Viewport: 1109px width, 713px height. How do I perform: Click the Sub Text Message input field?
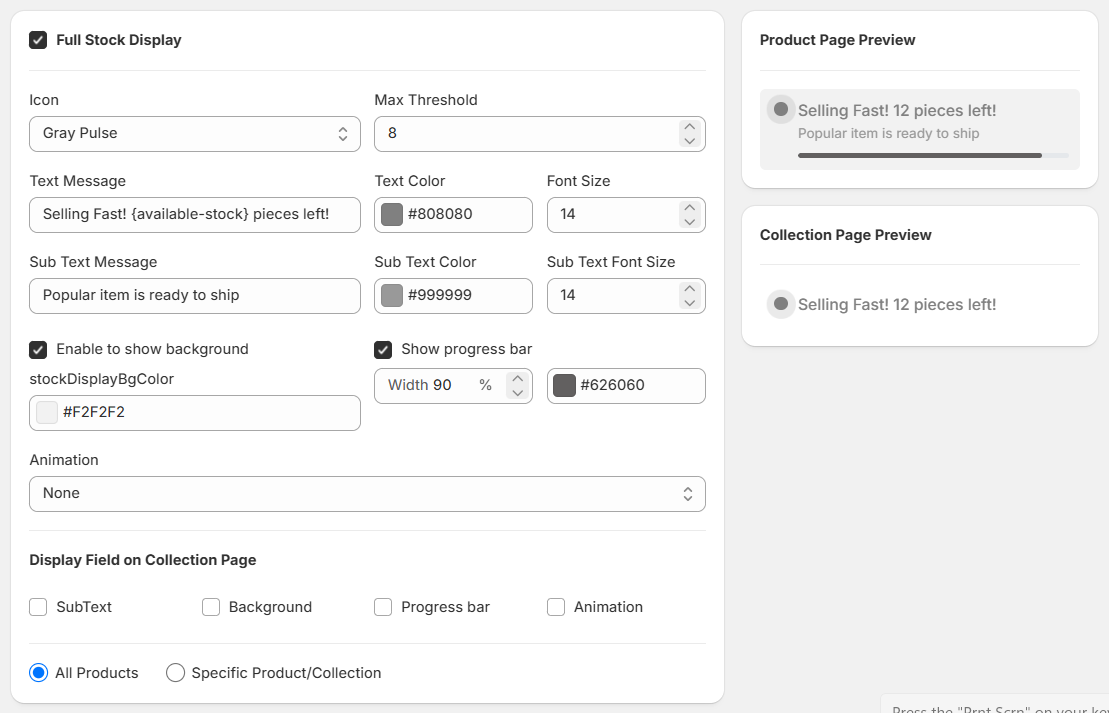(194, 296)
